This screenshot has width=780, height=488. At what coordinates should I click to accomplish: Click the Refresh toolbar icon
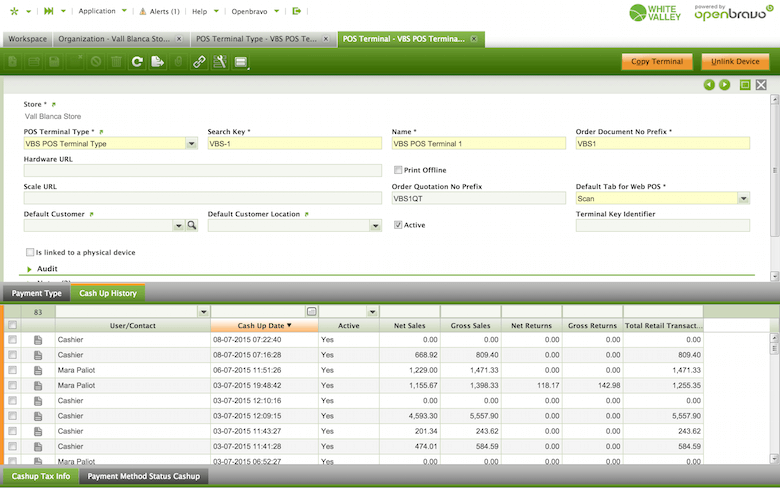[x=136, y=62]
